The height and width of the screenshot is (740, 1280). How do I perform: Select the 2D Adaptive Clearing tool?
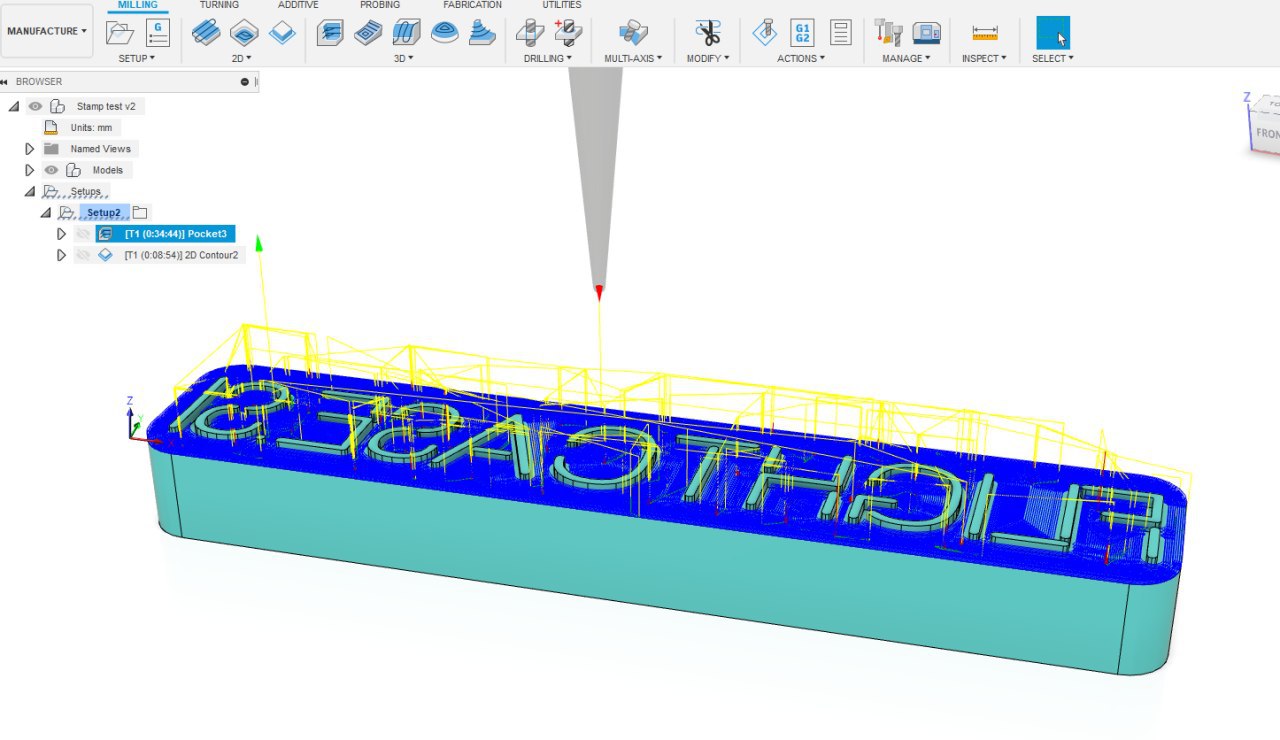point(206,33)
